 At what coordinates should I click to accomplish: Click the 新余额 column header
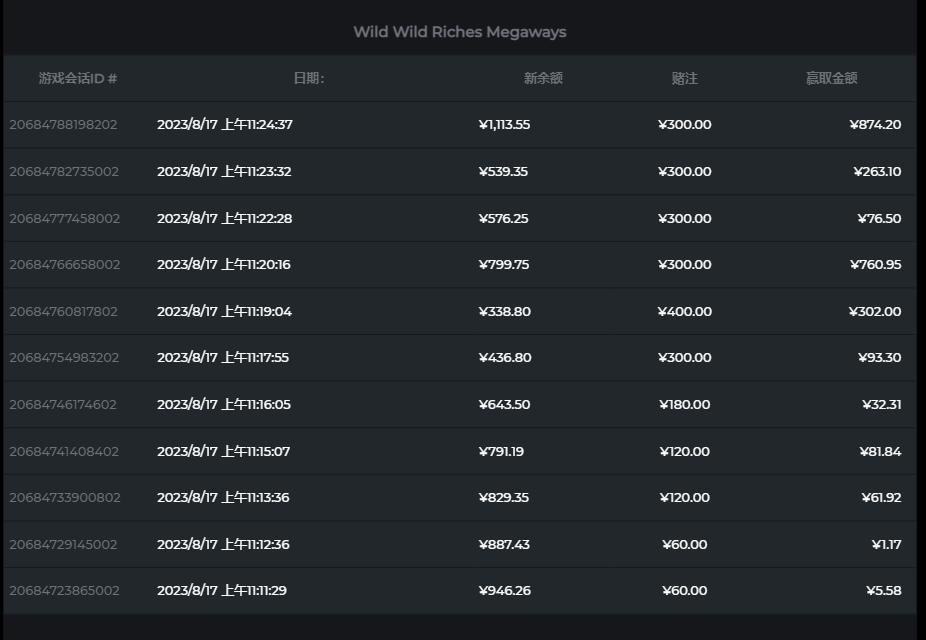coord(543,78)
